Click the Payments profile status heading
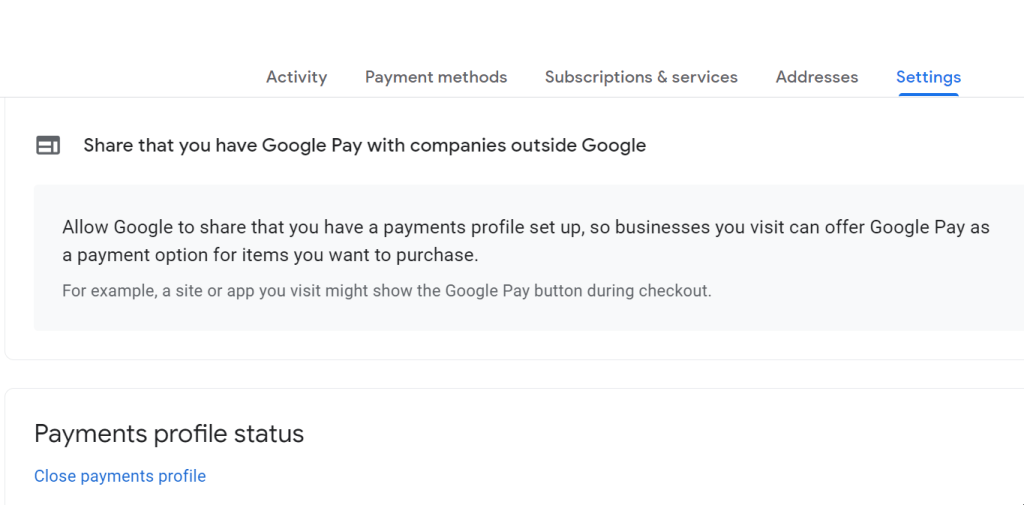The height and width of the screenshot is (505, 1024). [x=169, y=434]
